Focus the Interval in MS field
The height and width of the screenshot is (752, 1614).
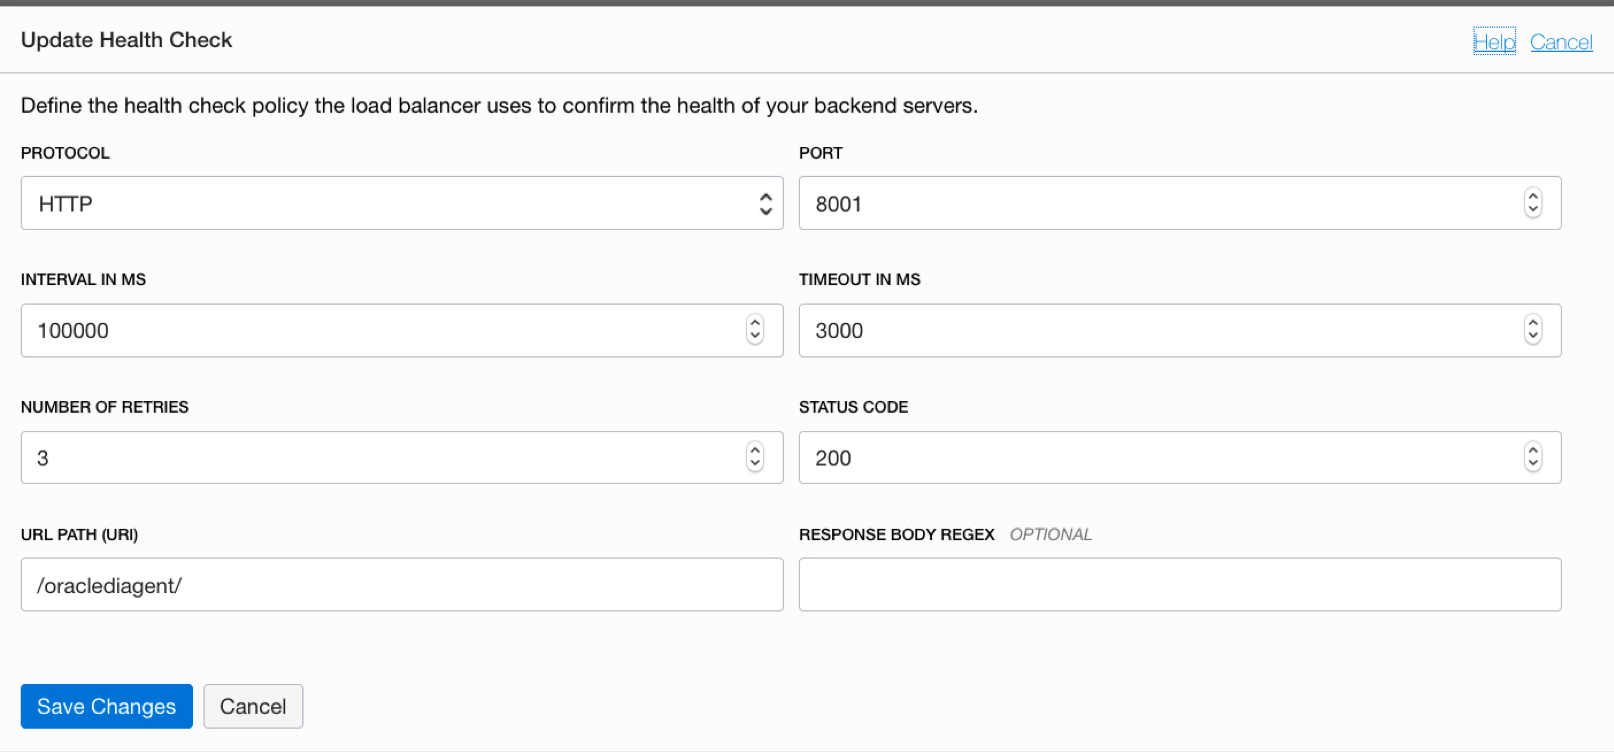click(x=380, y=330)
